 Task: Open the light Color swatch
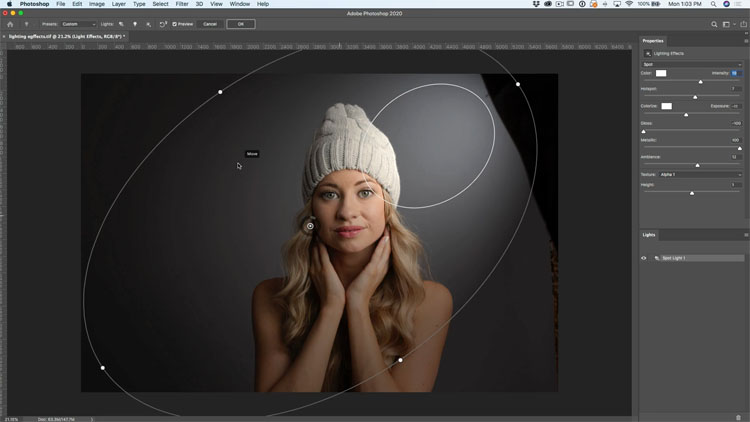tap(661, 73)
